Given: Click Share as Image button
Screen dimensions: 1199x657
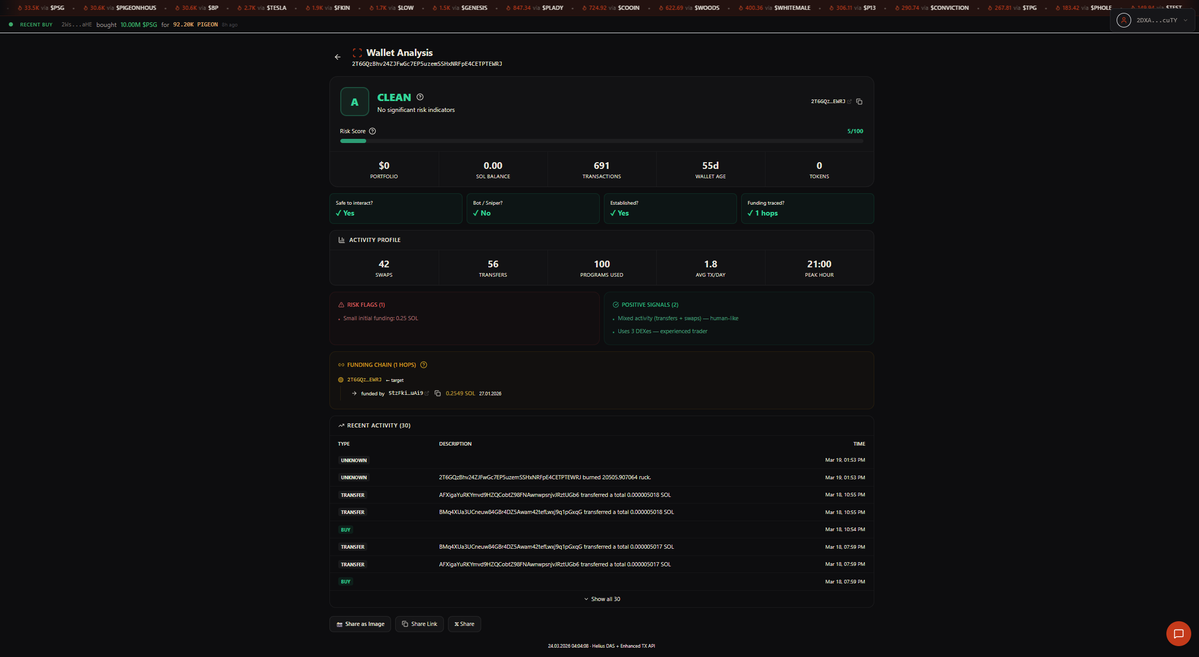Looking at the screenshot, I should [x=360, y=624].
